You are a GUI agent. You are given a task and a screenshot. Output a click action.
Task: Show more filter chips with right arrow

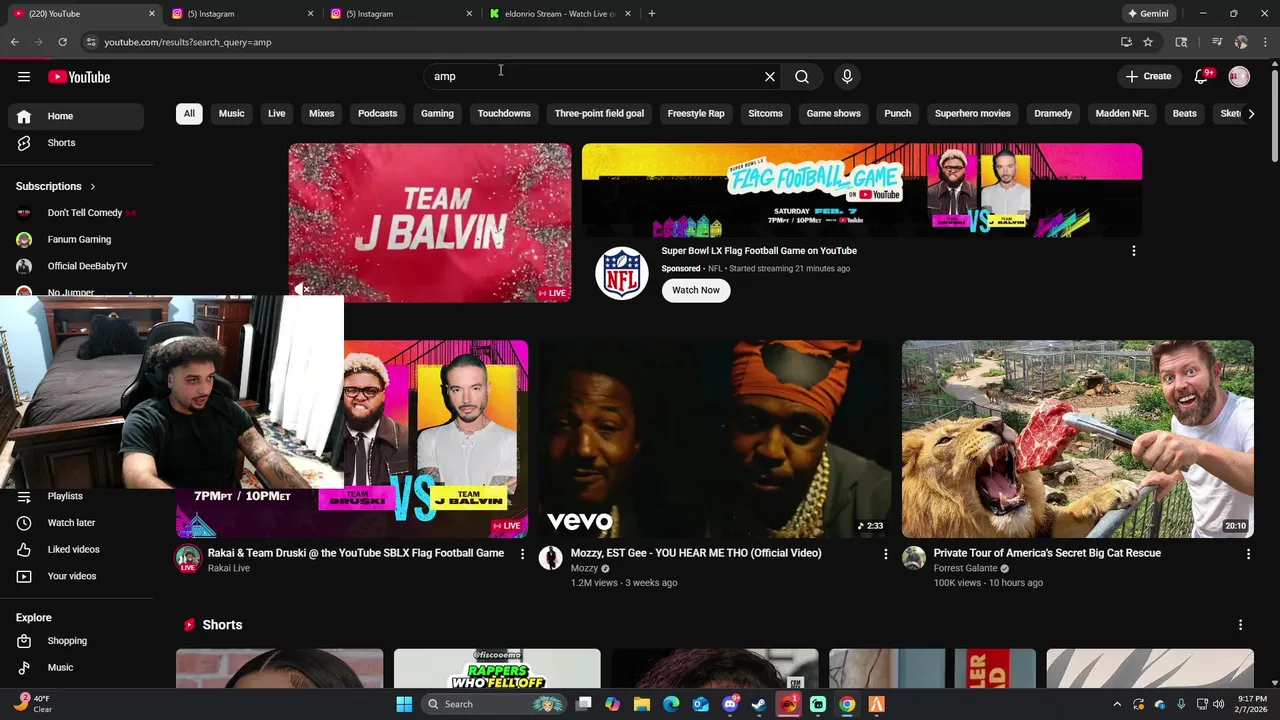pyautogui.click(x=1250, y=113)
